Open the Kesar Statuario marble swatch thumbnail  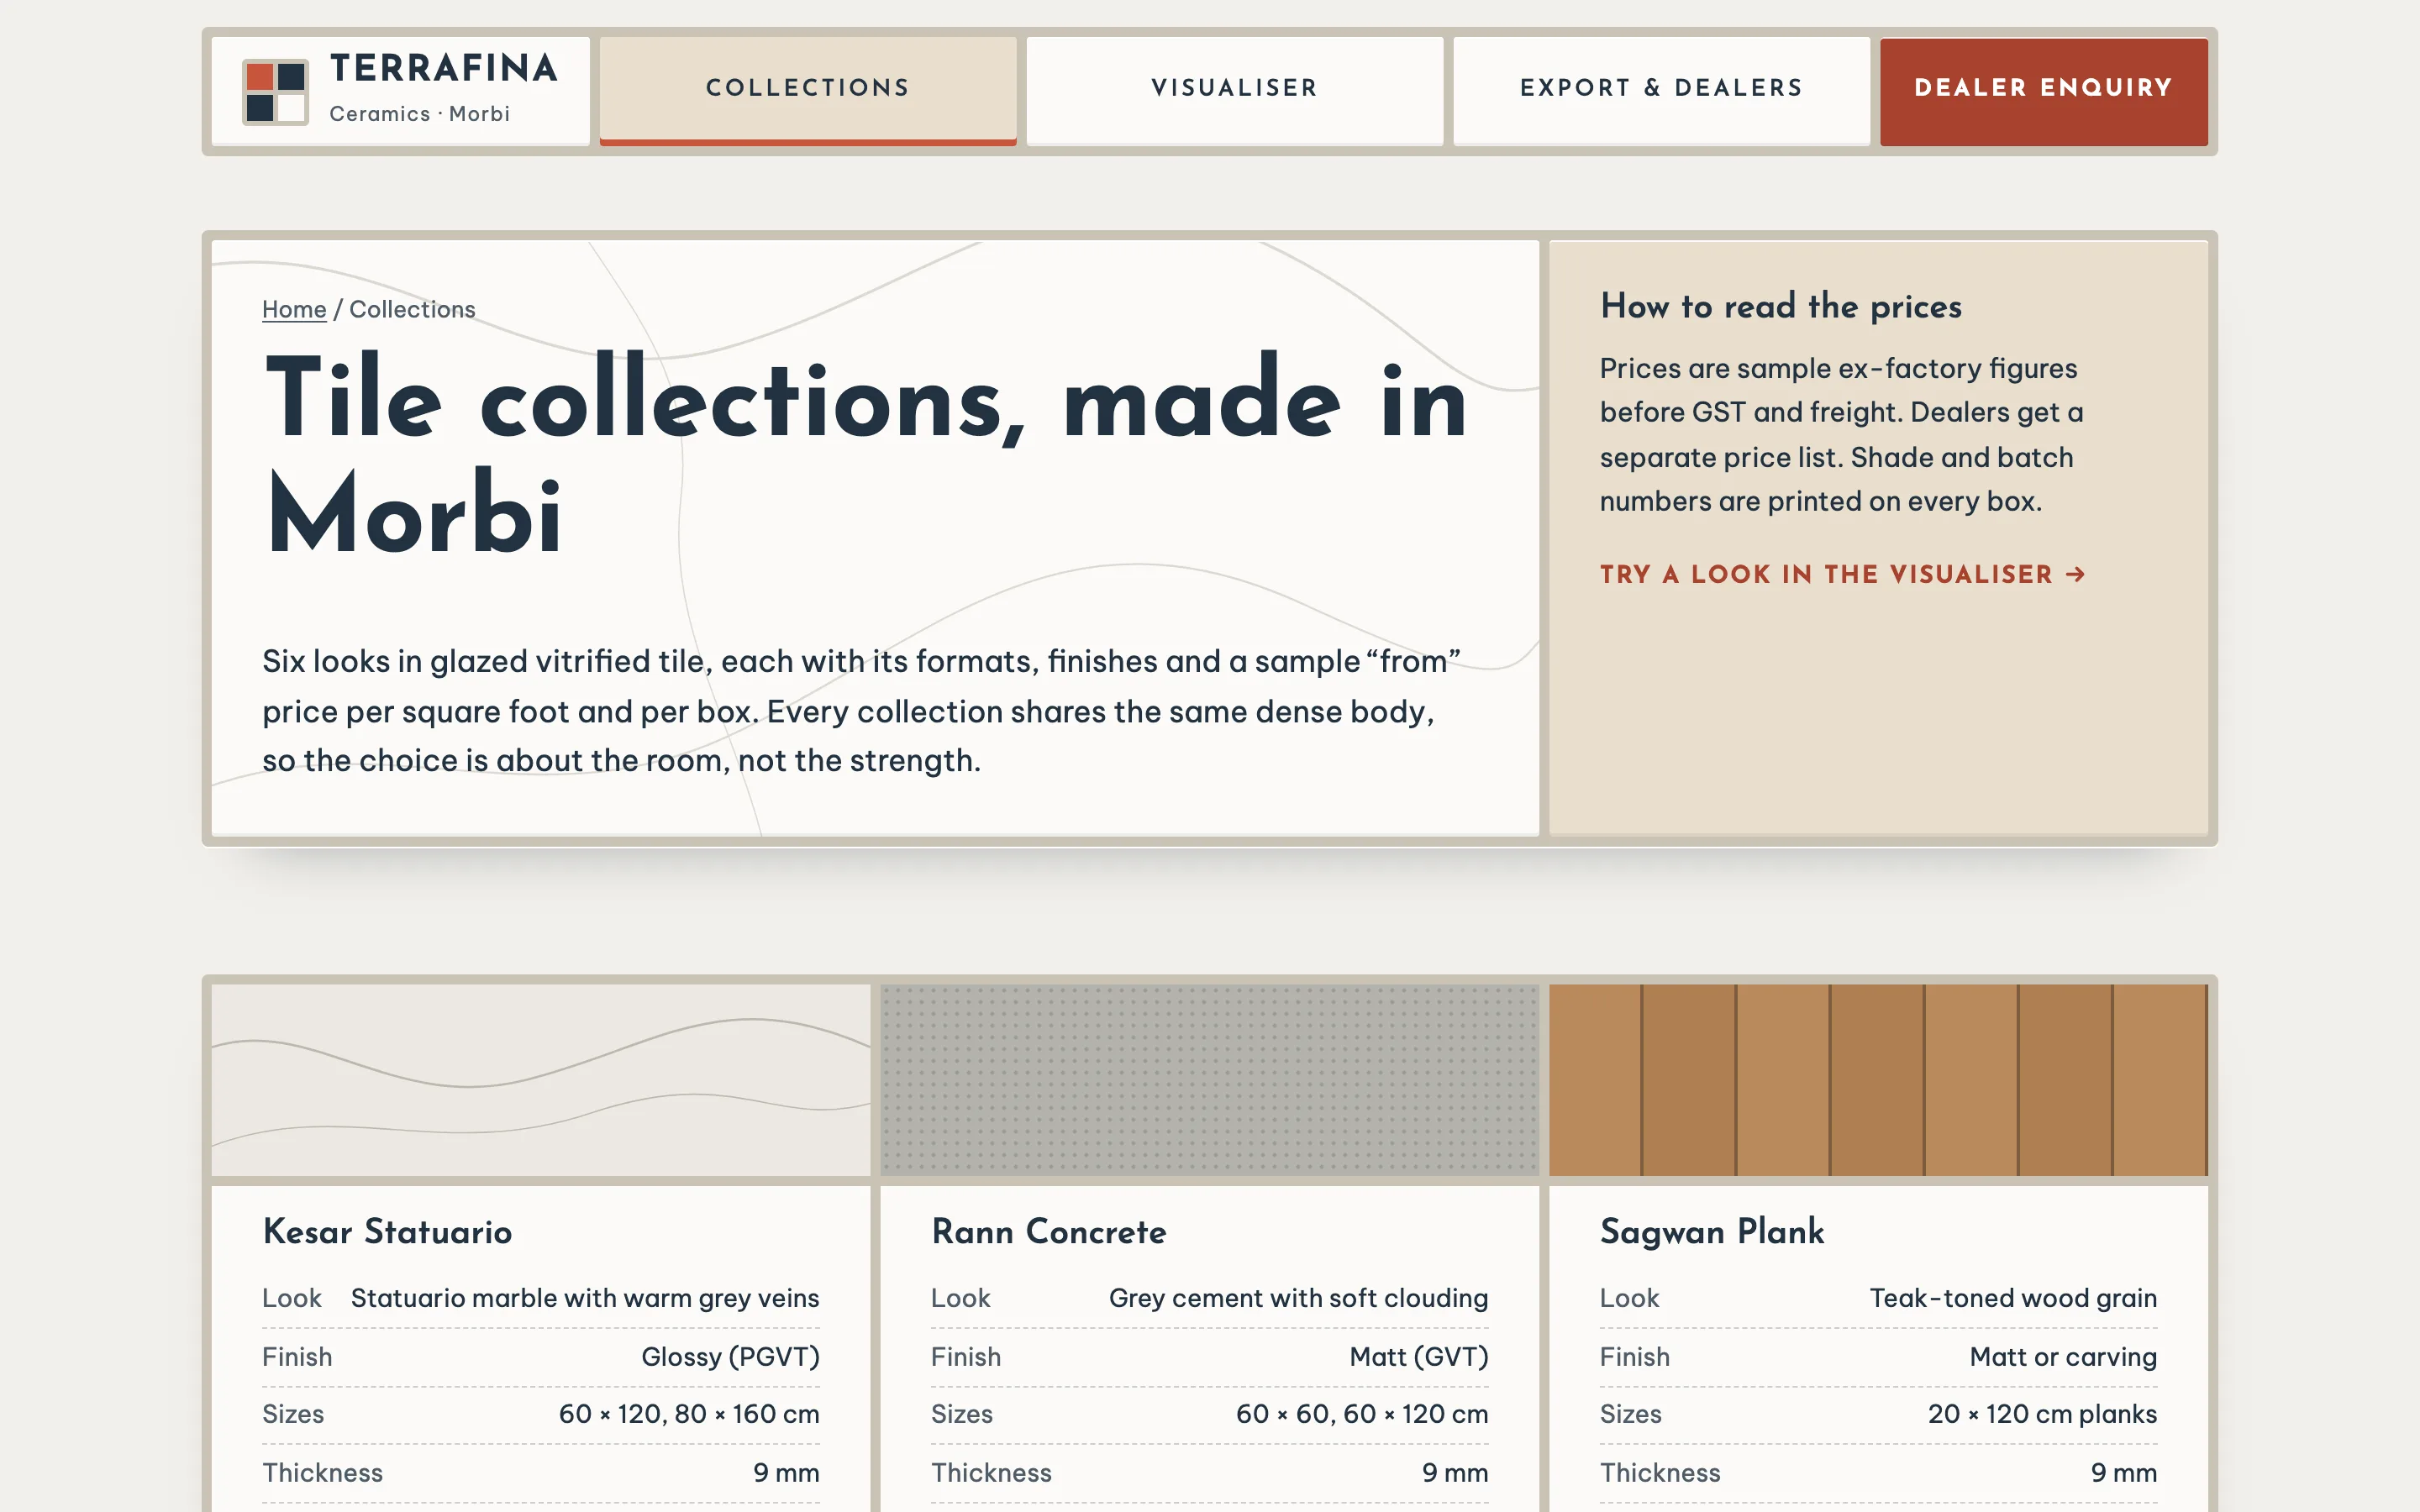[x=541, y=1080]
